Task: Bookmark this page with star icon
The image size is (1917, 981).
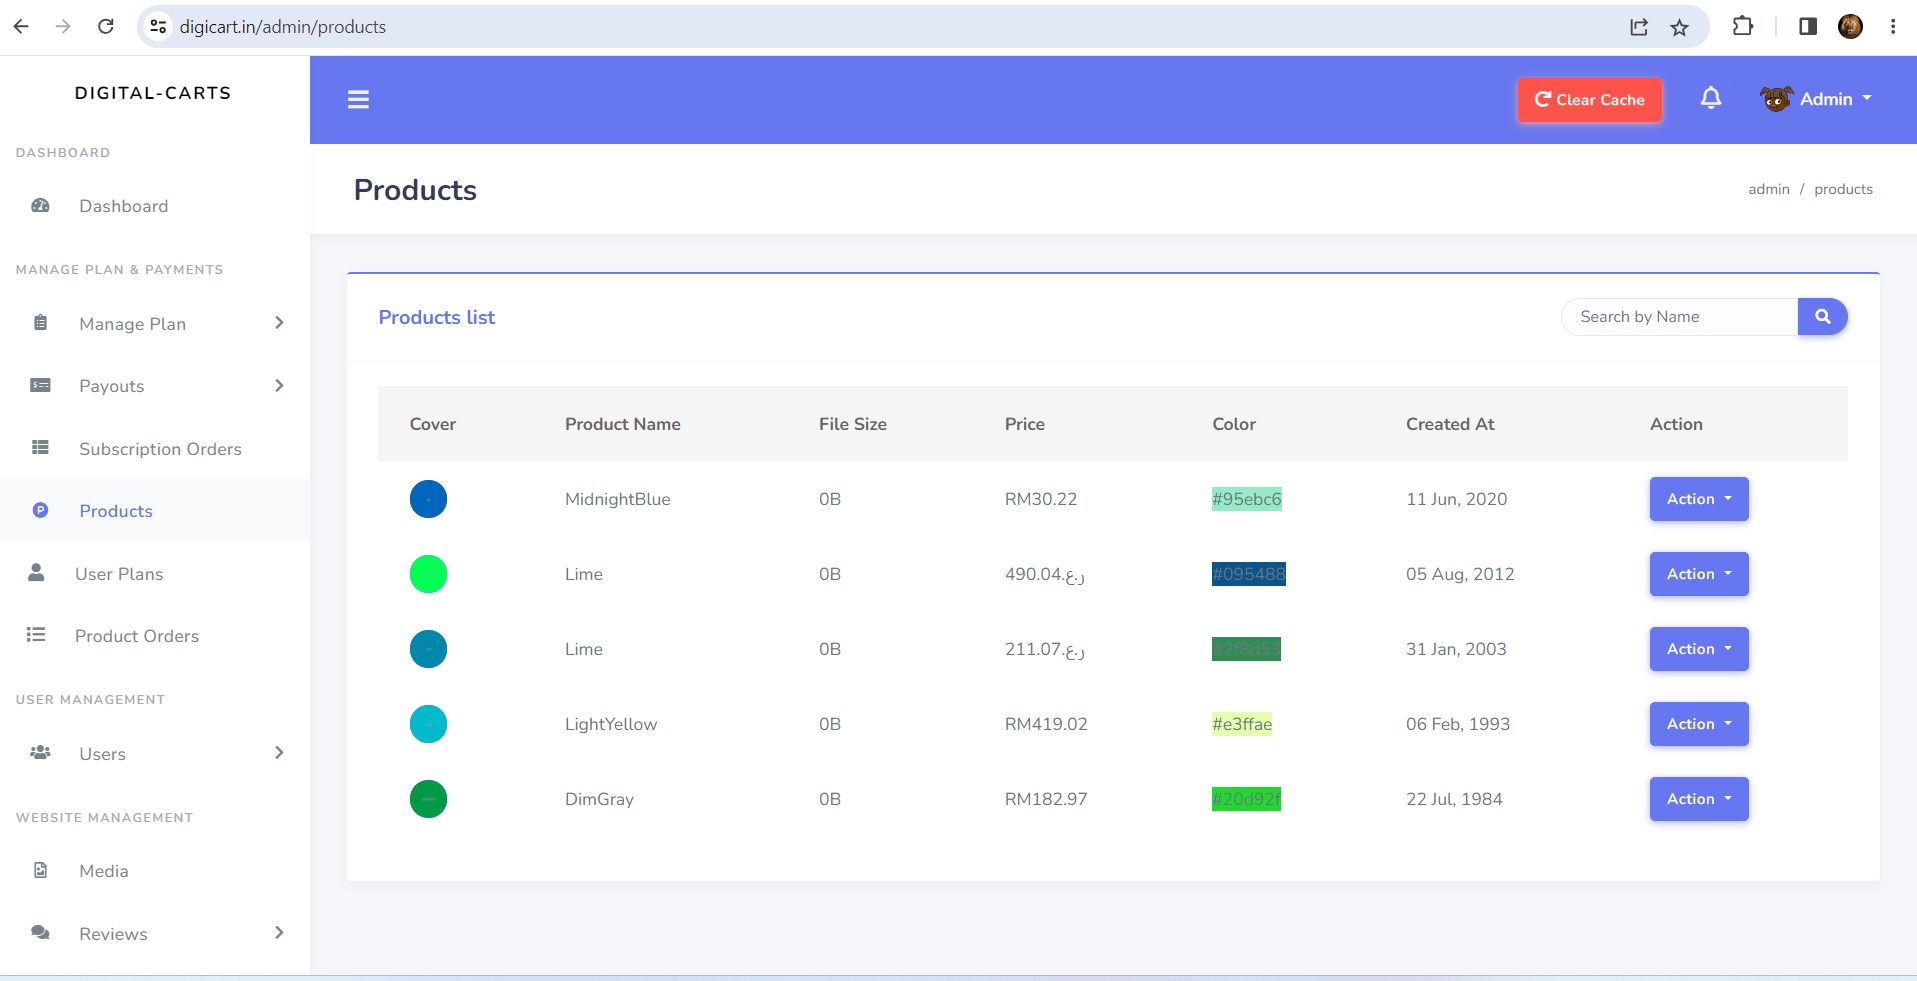Action: click(1680, 27)
